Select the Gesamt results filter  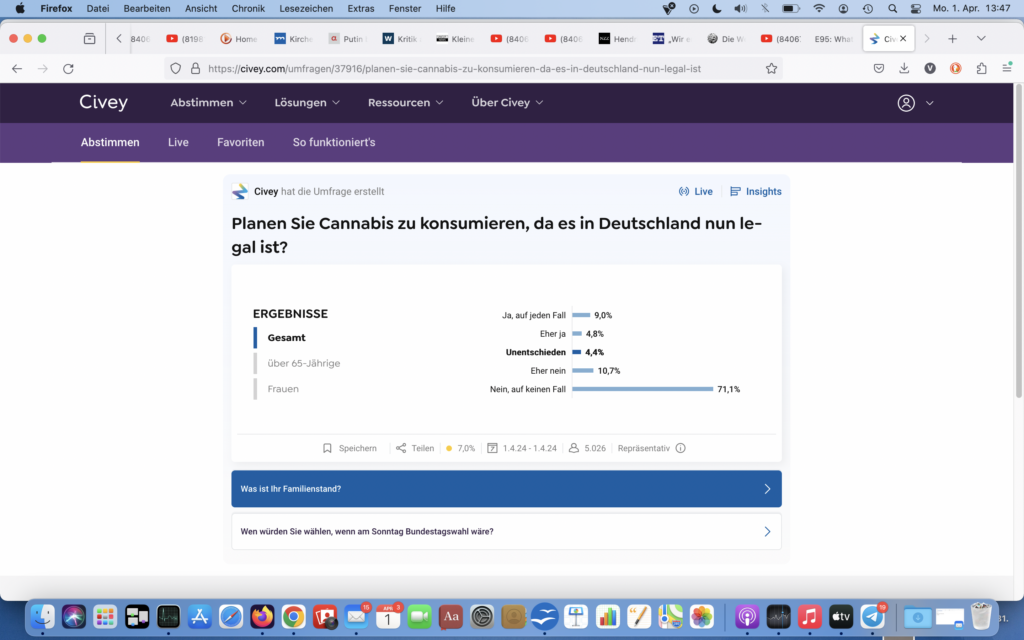pyautogui.click(x=286, y=338)
